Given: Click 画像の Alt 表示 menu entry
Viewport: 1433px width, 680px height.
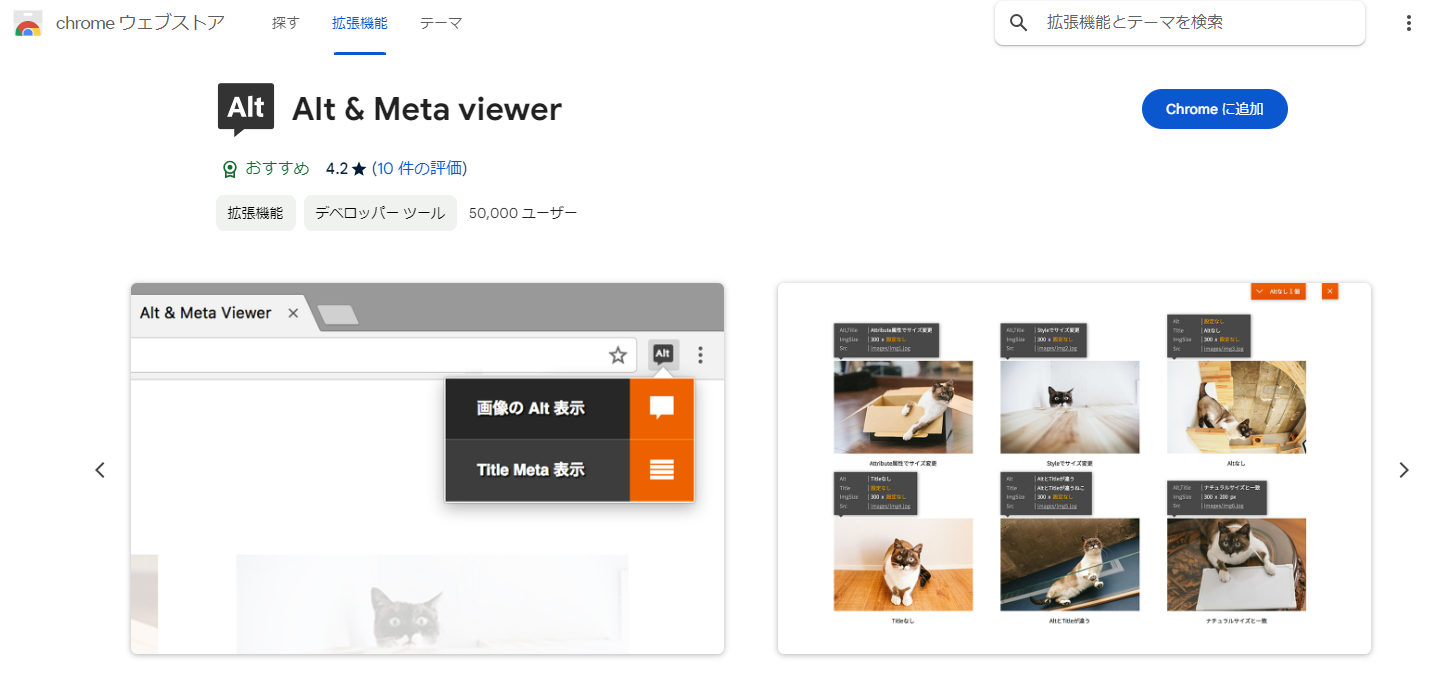Looking at the screenshot, I should pyautogui.click(x=538, y=408).
